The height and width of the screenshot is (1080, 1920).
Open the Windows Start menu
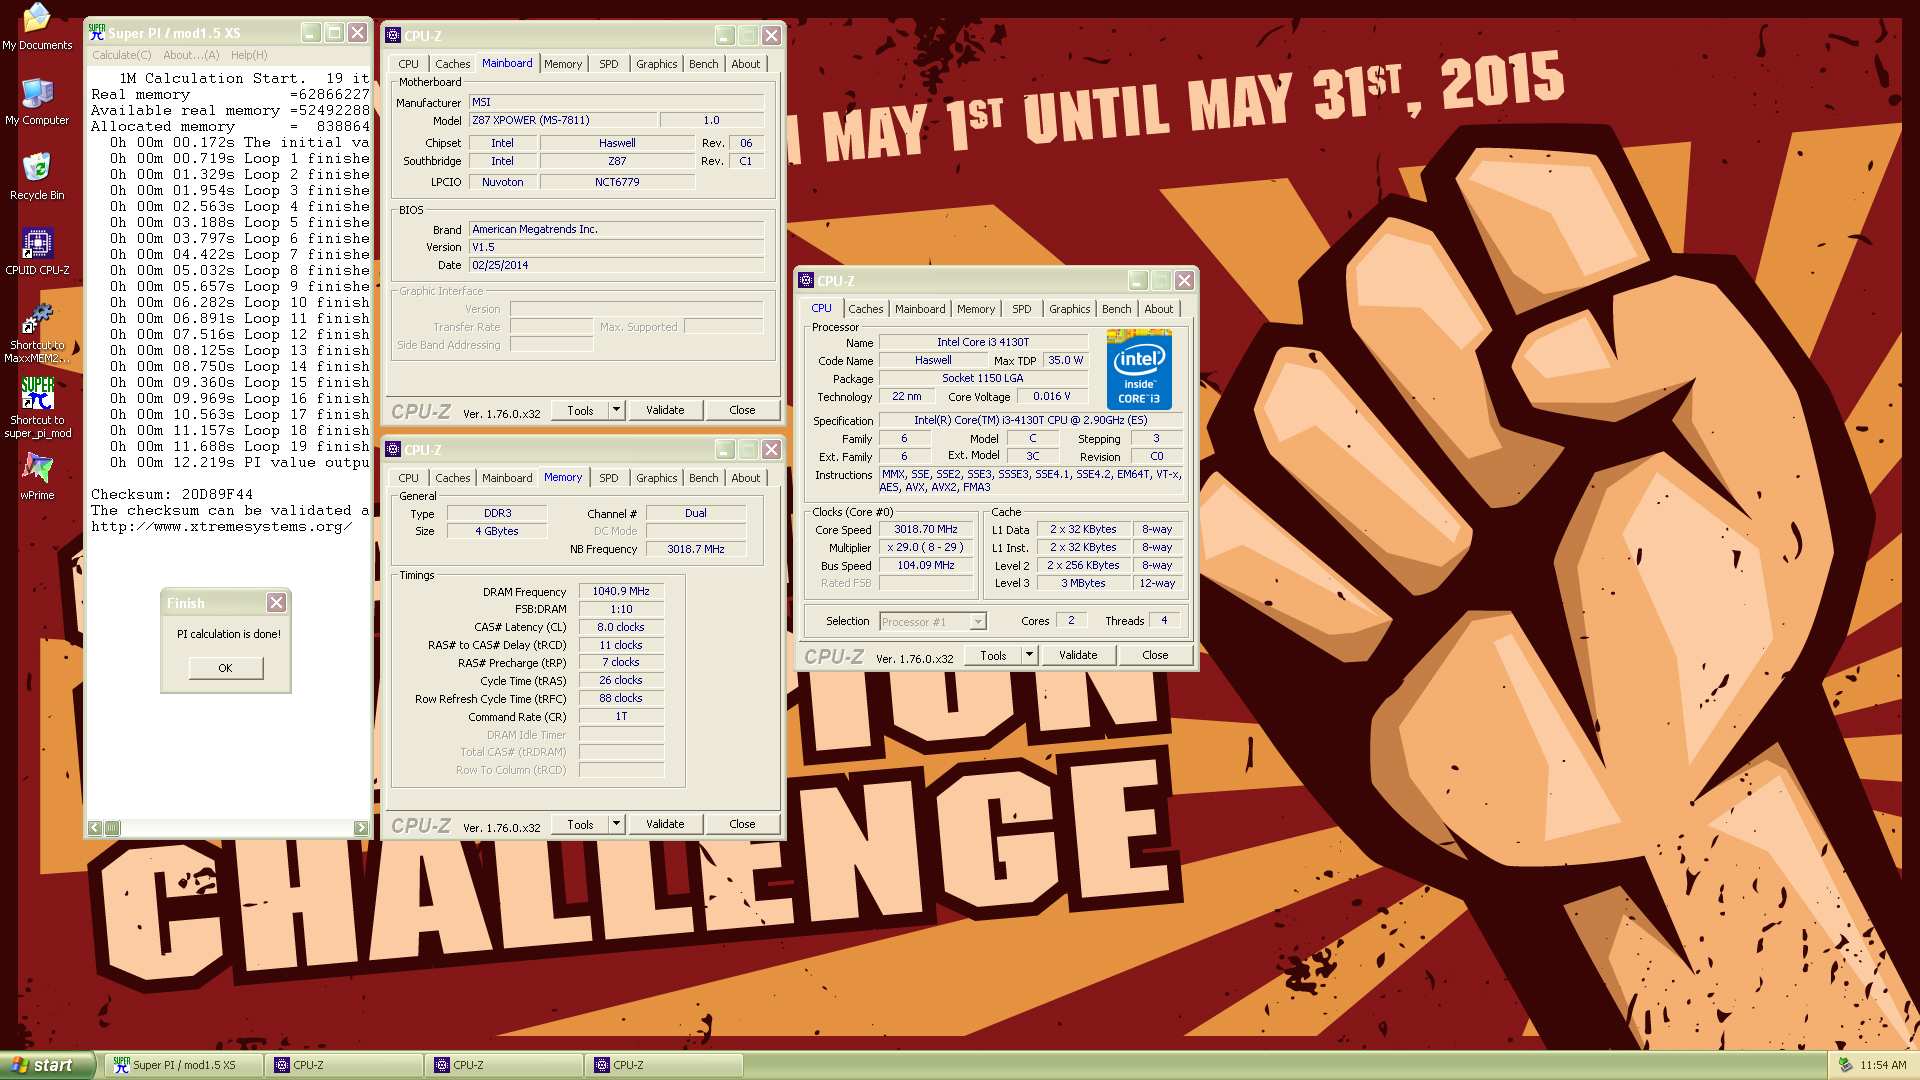click(47, 1065)
